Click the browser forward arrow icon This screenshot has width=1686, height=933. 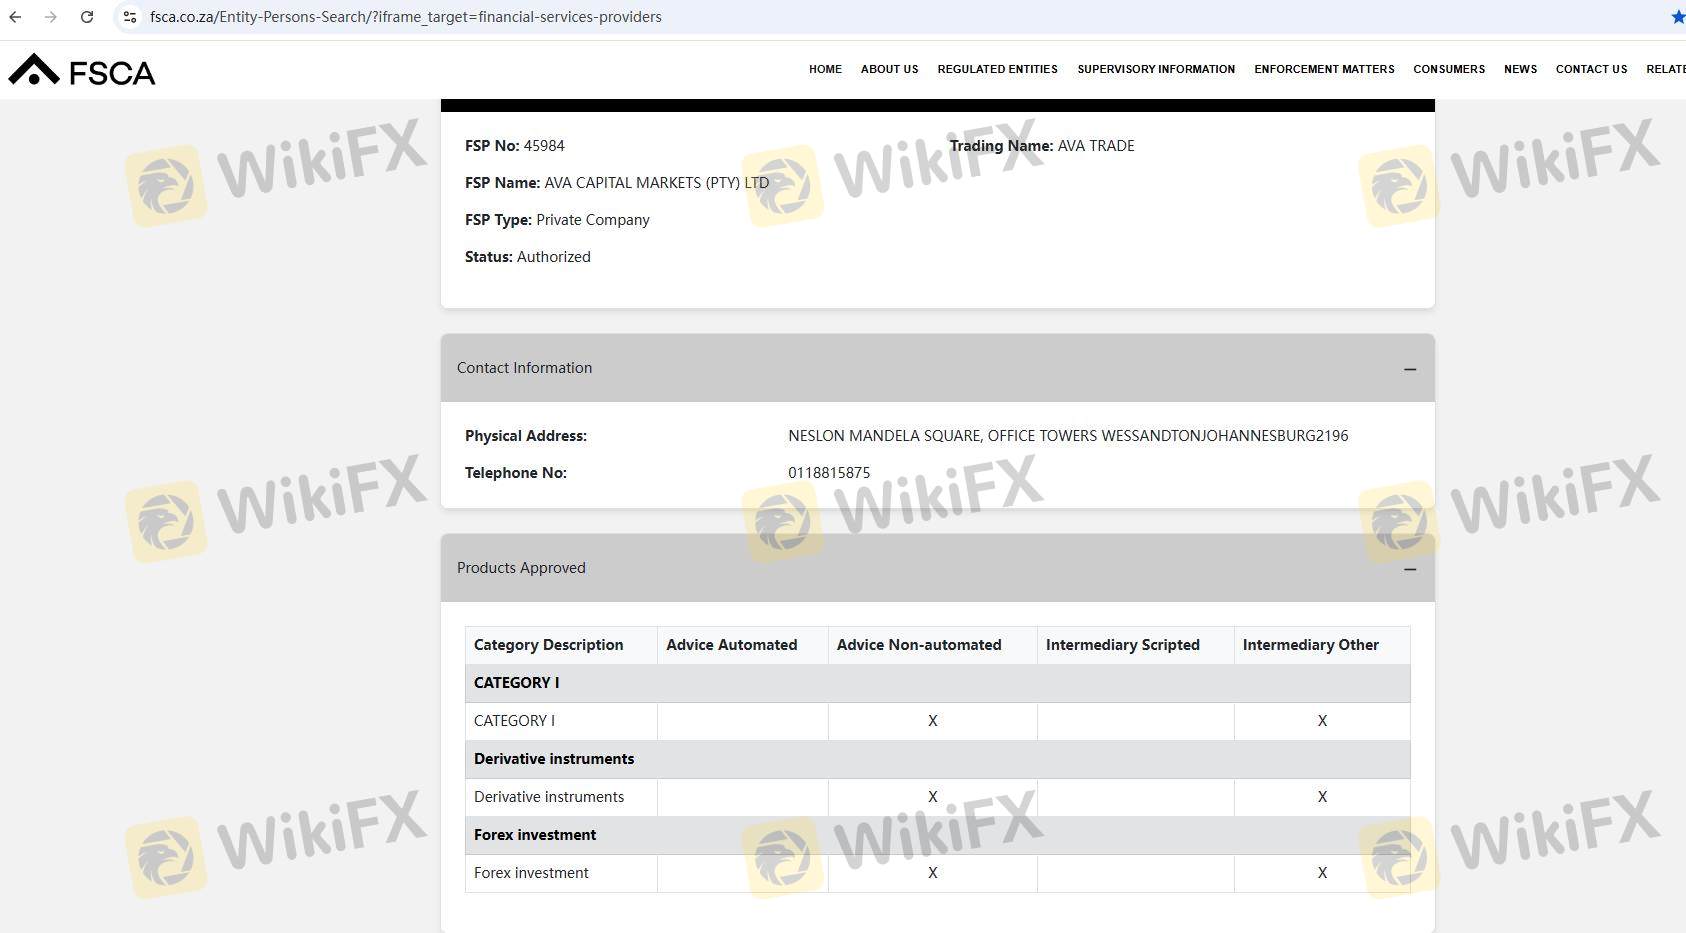[x=51, y=17]
